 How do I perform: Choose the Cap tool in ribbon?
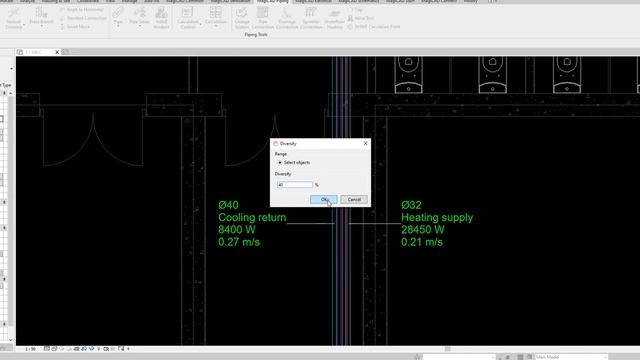click(x=355, y=9)
